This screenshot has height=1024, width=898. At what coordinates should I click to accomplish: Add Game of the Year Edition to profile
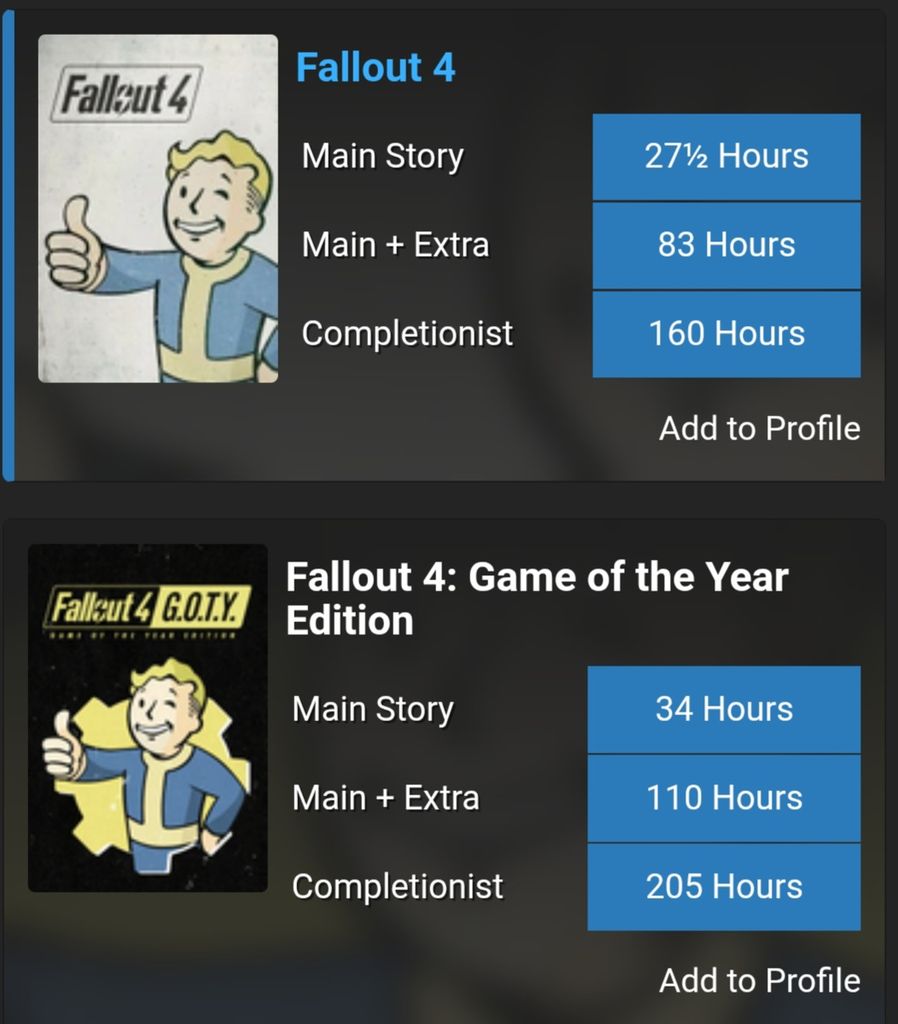[x=759, y=980]
